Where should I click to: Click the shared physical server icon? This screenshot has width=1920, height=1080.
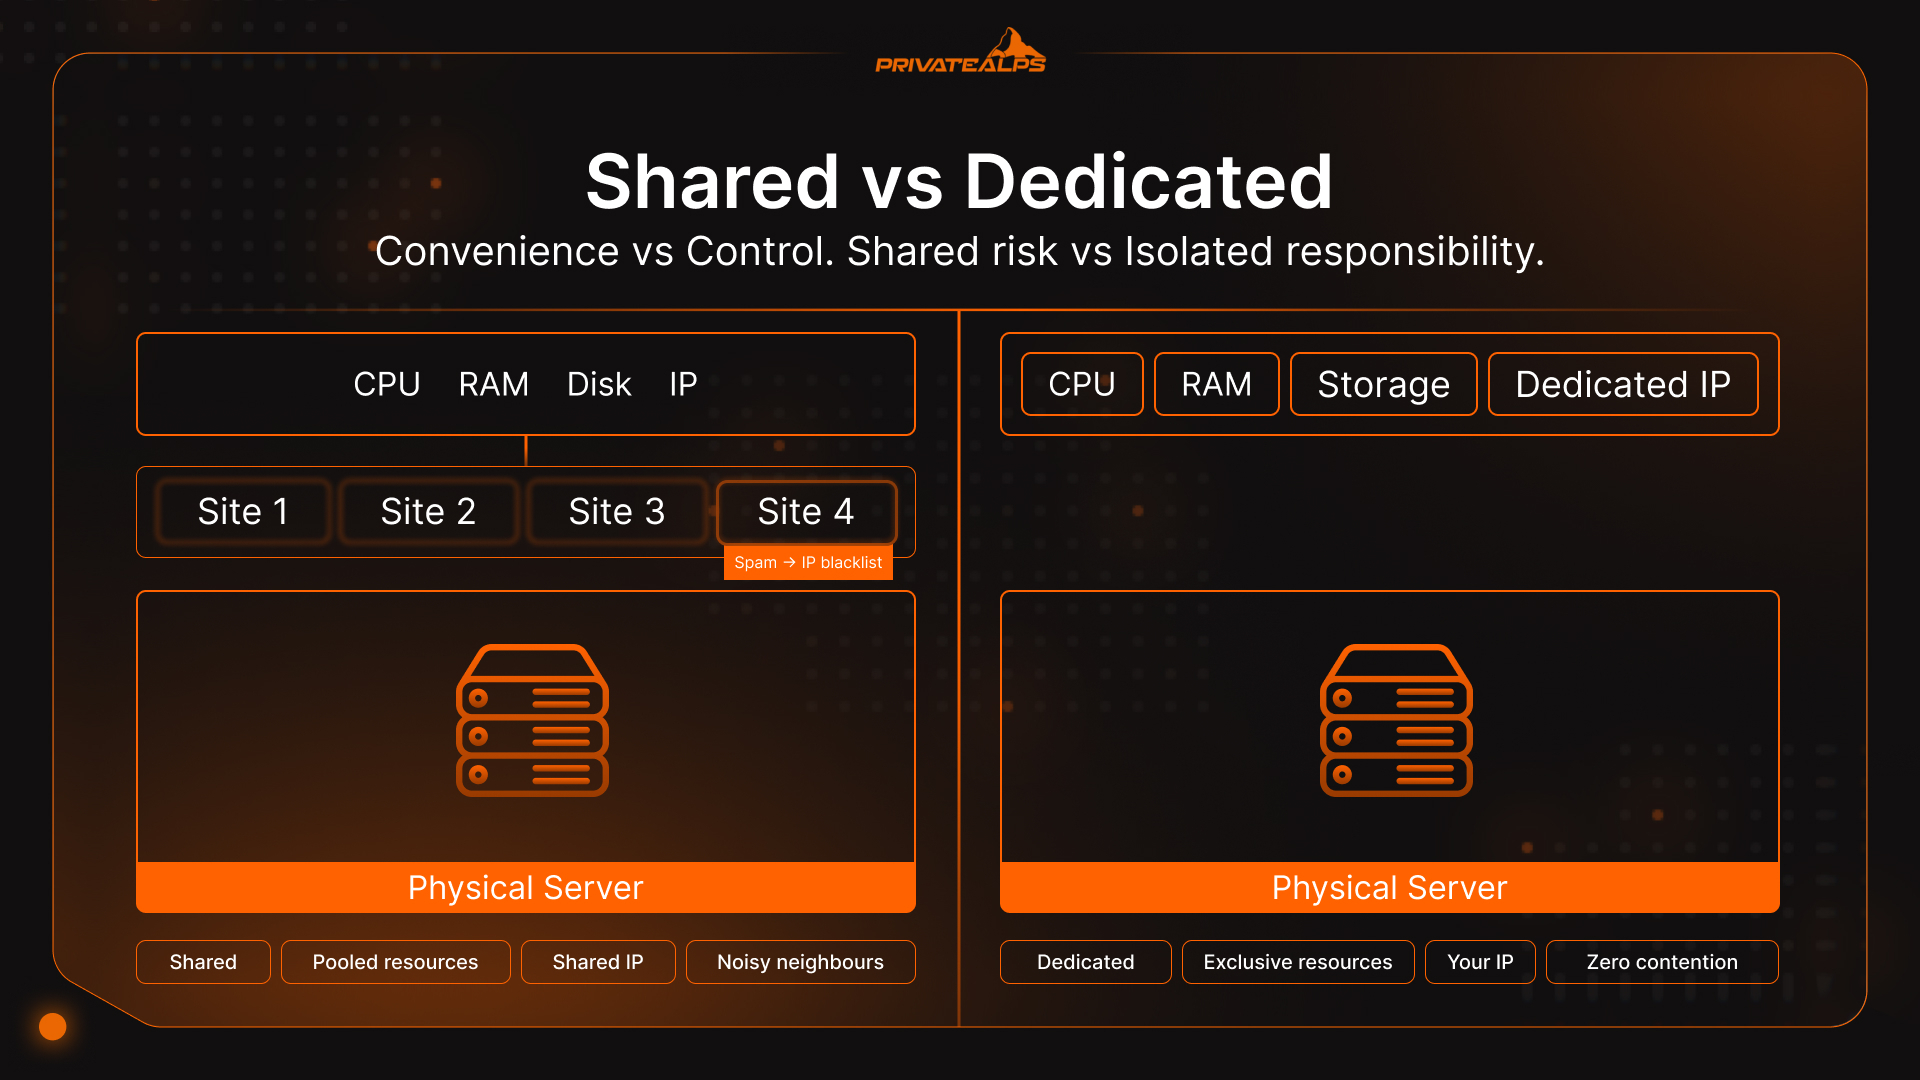point(532,720)
